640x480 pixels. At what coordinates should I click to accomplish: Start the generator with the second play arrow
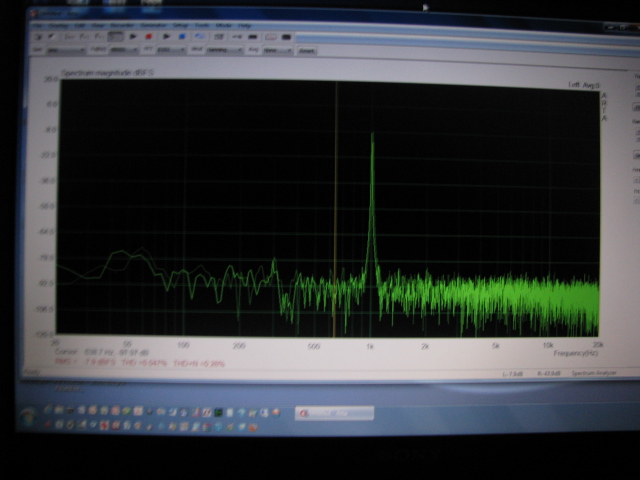[x=166, y=36]
